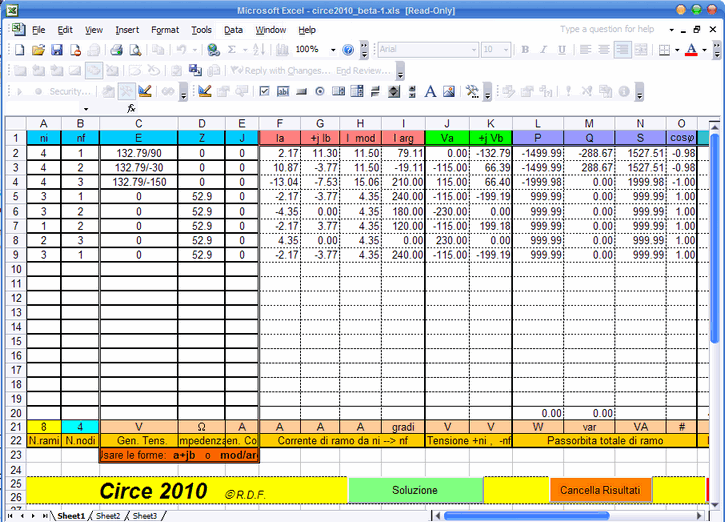The height and width of the screenshot is (522, 725).
Task: Toggle Design Mode in Visual Basic toolbar
Action: (x=144, y=91)
